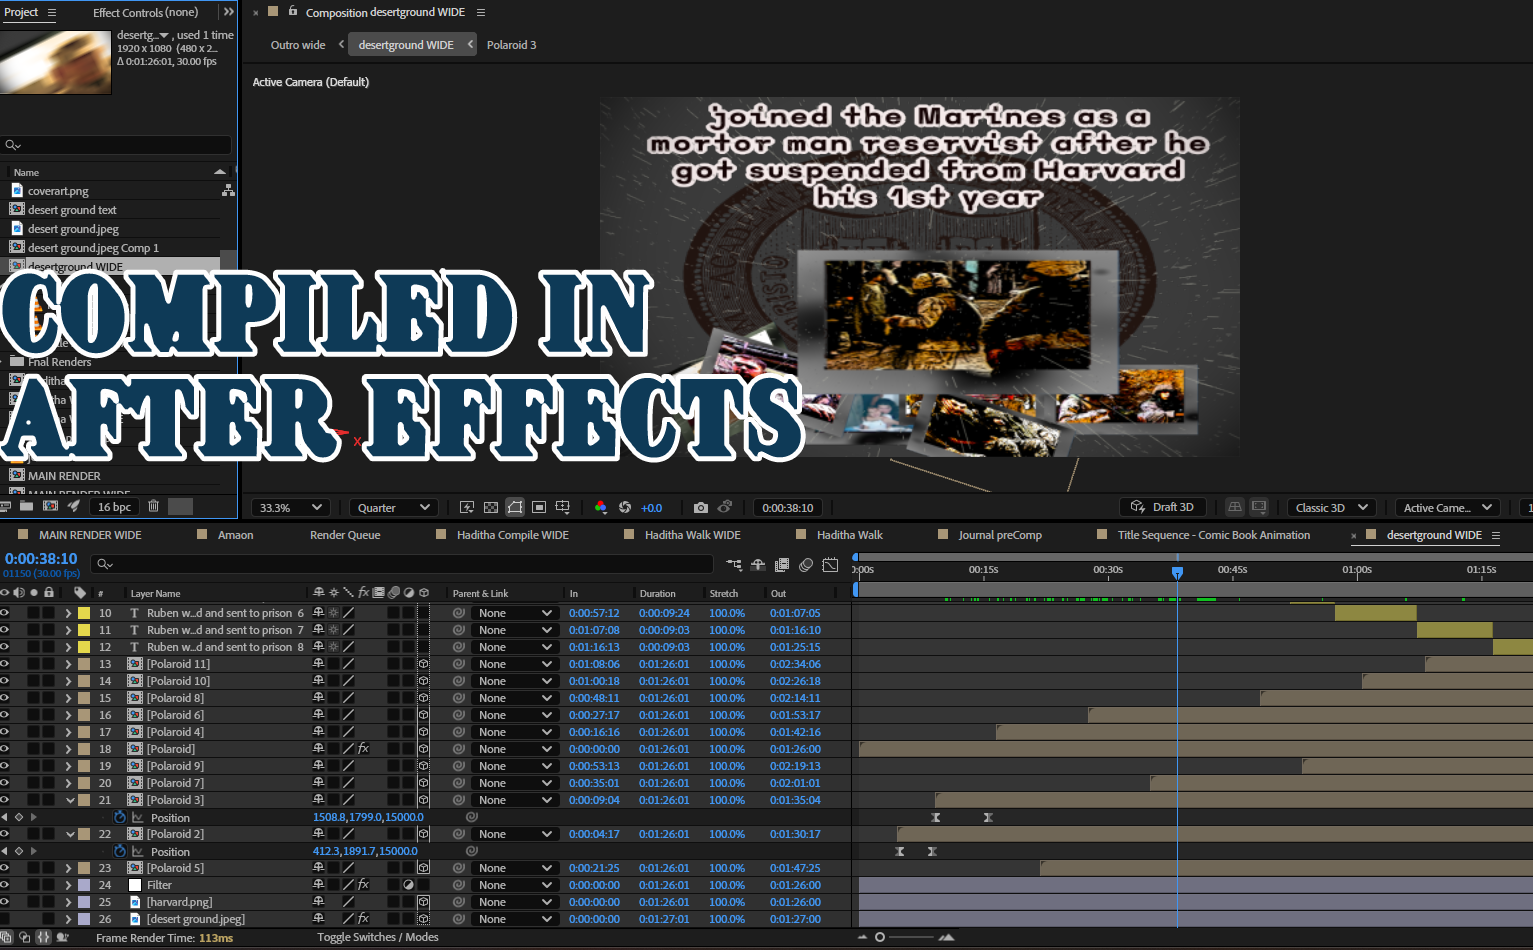
Task: Open grid and guide options icon
Action: [x=563, y=507]
